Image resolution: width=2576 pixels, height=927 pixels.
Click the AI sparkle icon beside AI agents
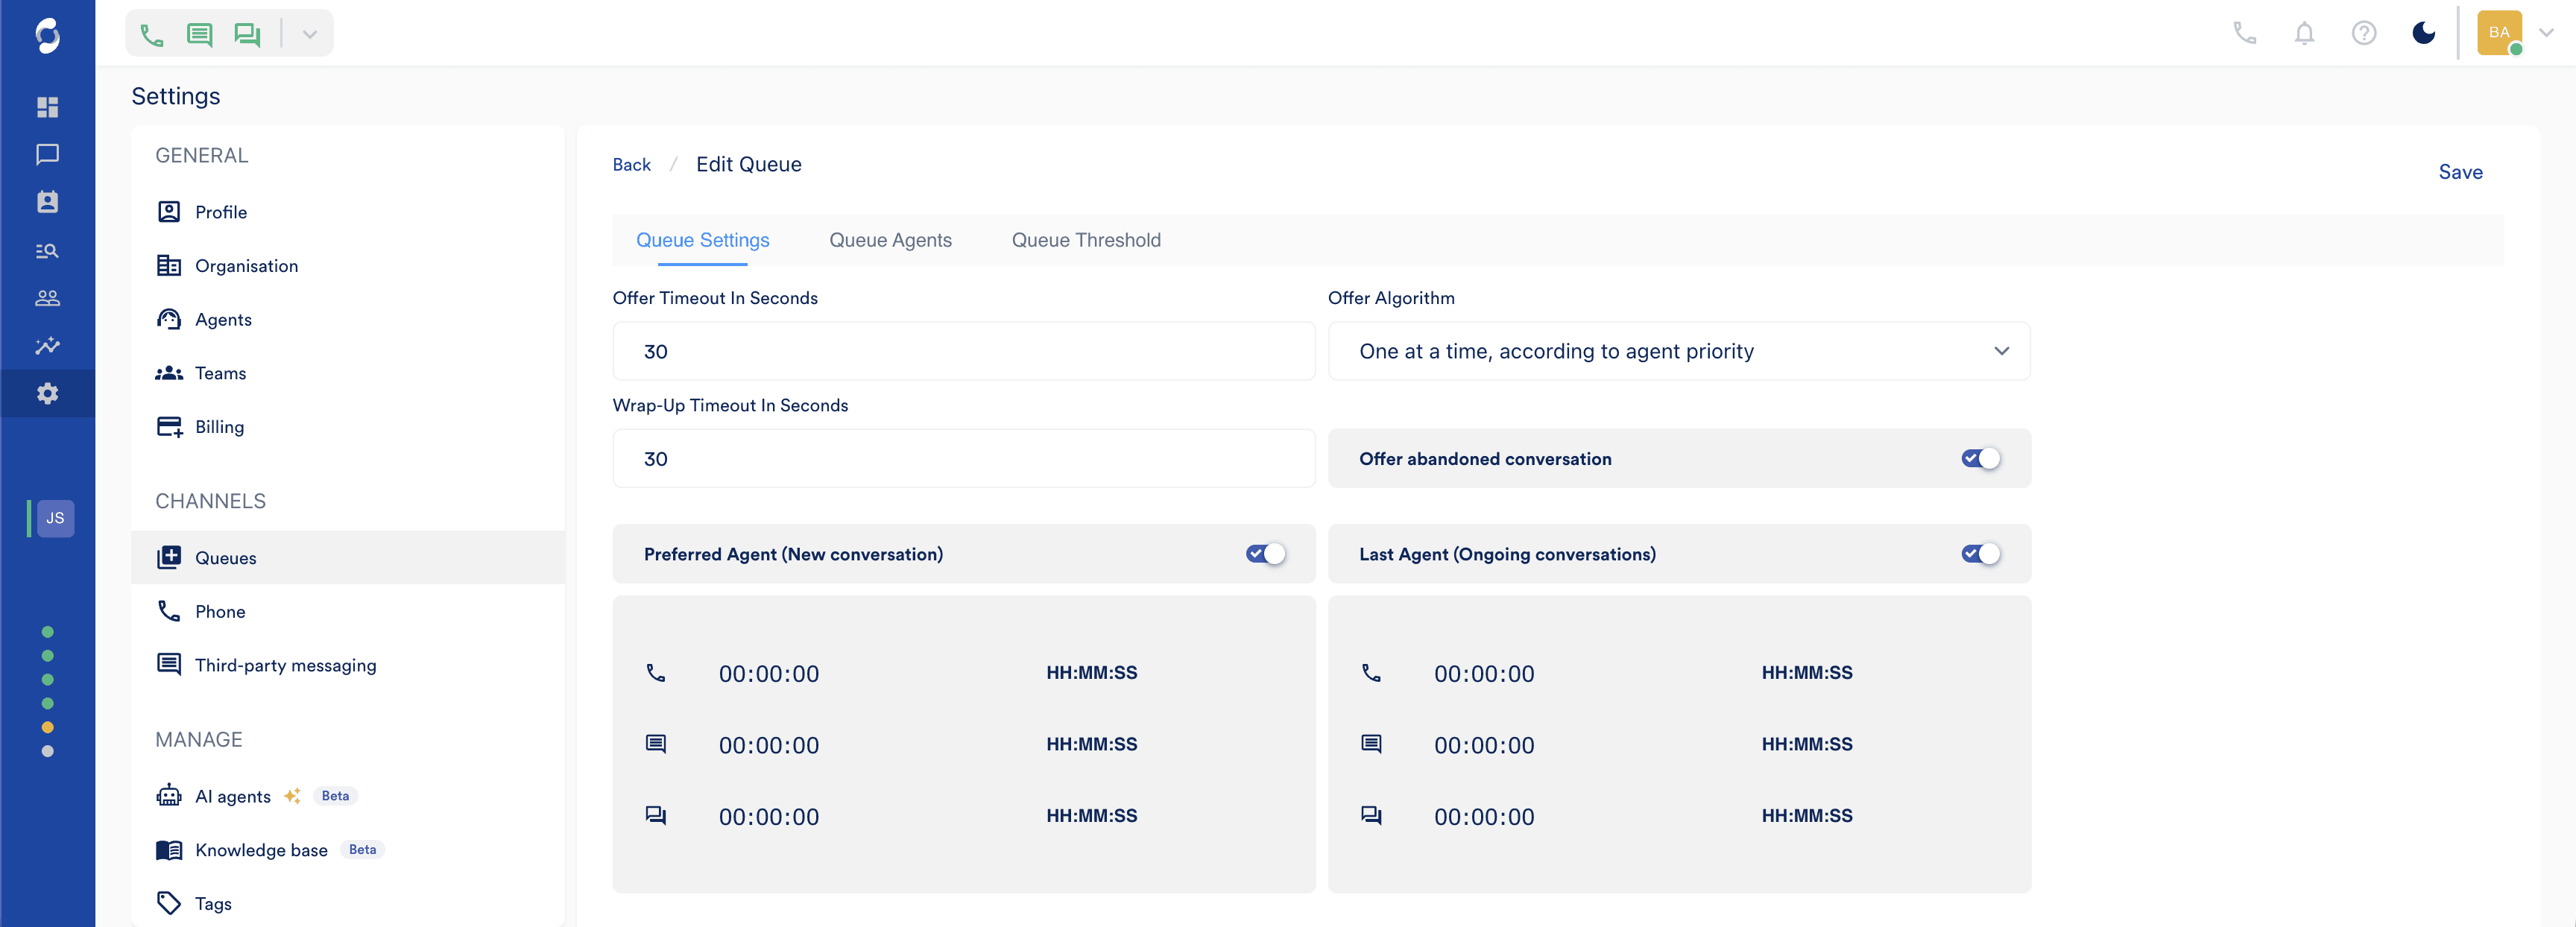point(292,796)
